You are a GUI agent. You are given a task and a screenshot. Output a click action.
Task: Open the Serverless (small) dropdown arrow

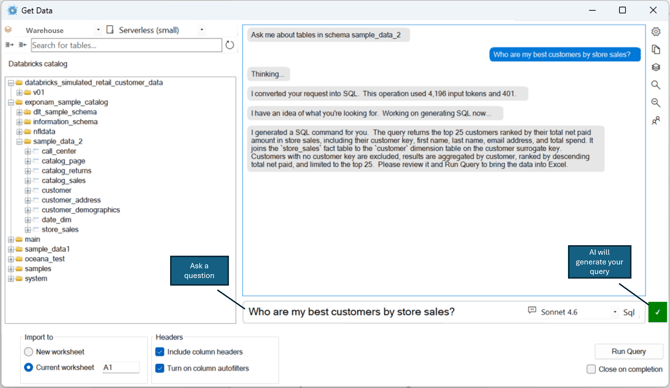coord(202,30)
